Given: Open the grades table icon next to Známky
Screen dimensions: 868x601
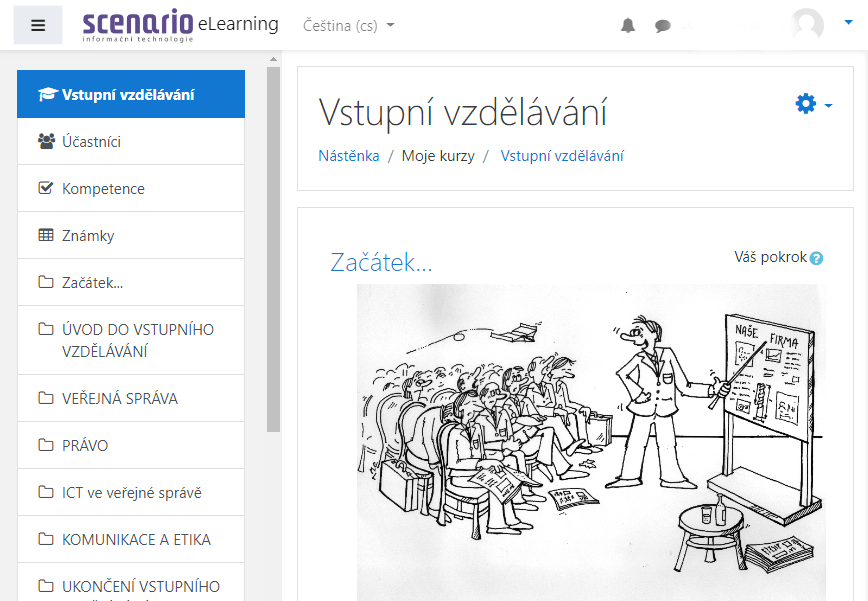Looking at the screenshot, I should tap(44, 234).
